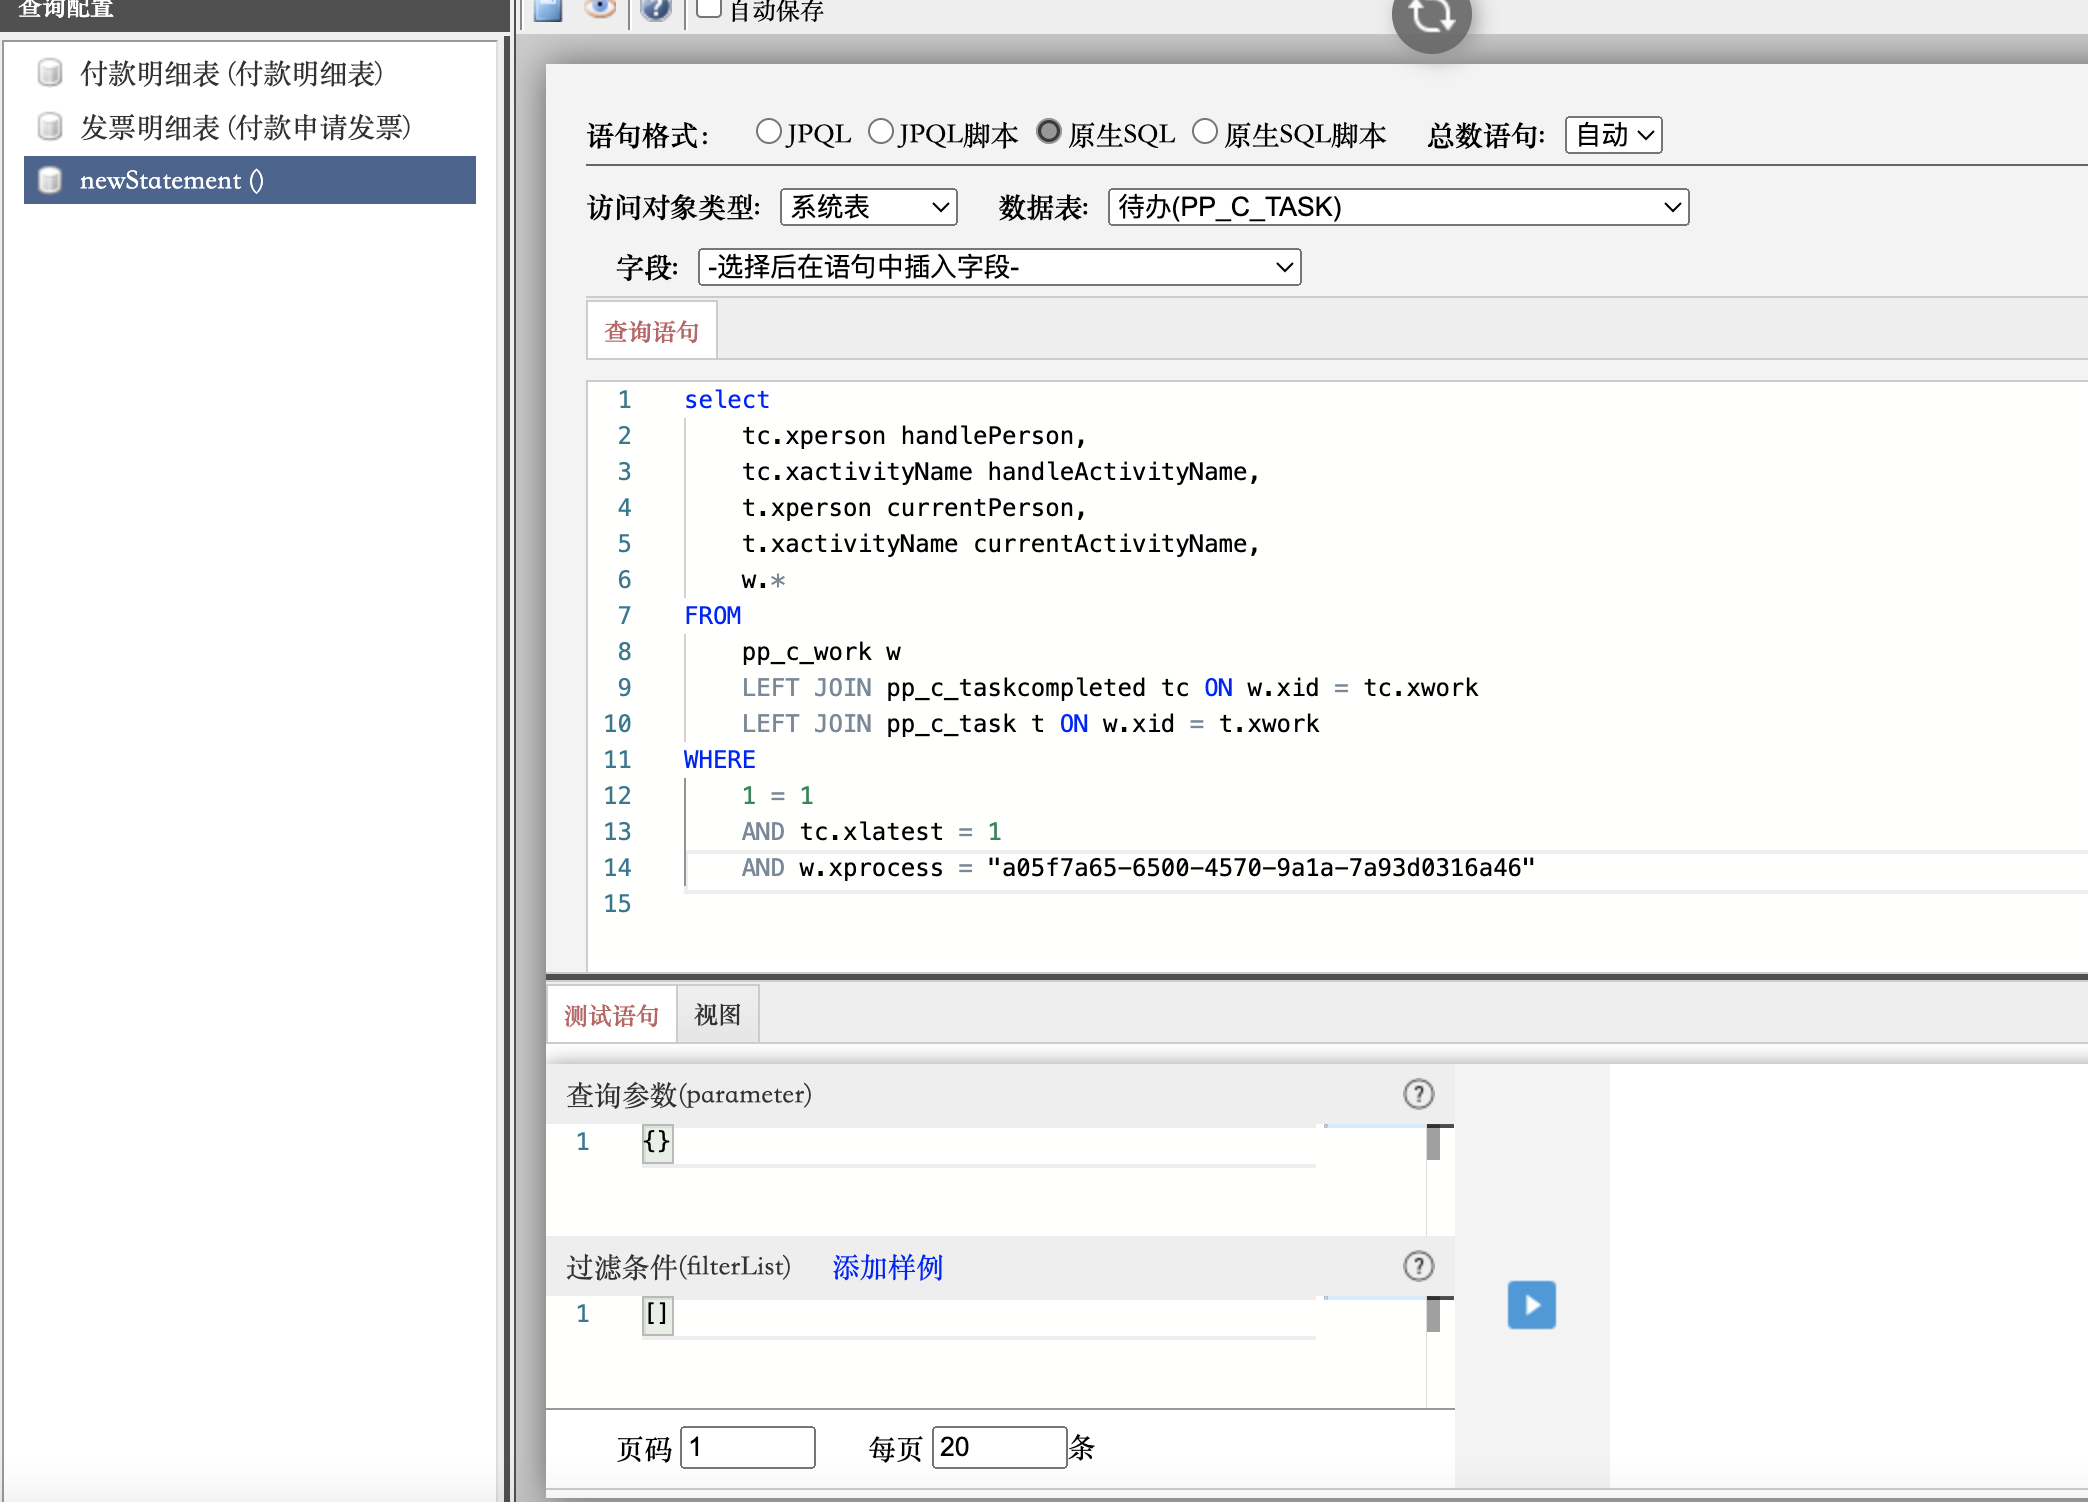Enable the 自动保存 checkbox
This screenshot has height=1502, width=2088.
[x=708, y=9]
